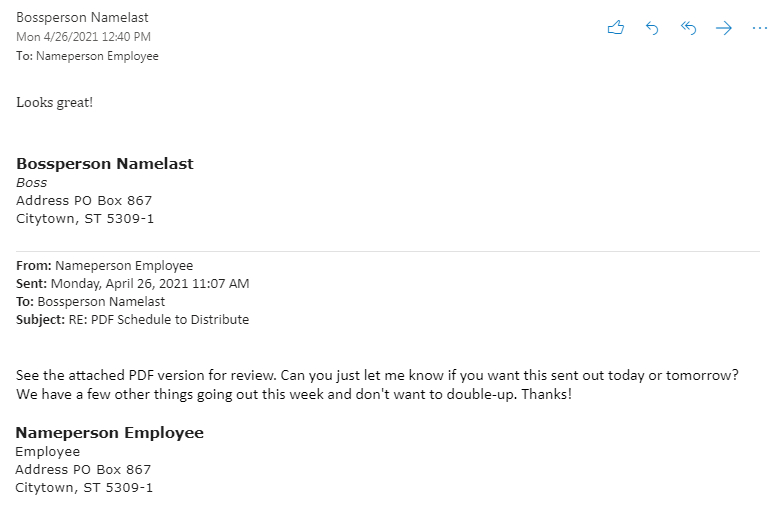This screenshot has height=514, width=783.
Task: Click Nameperson Employee in quoted From field
Action: tap(124, 265)
